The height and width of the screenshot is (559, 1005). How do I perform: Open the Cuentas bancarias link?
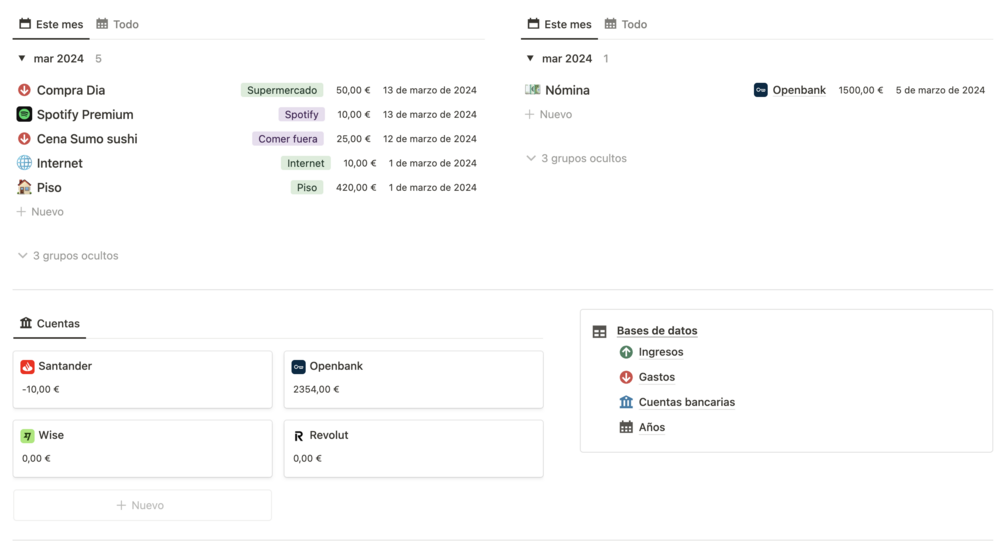686,402
